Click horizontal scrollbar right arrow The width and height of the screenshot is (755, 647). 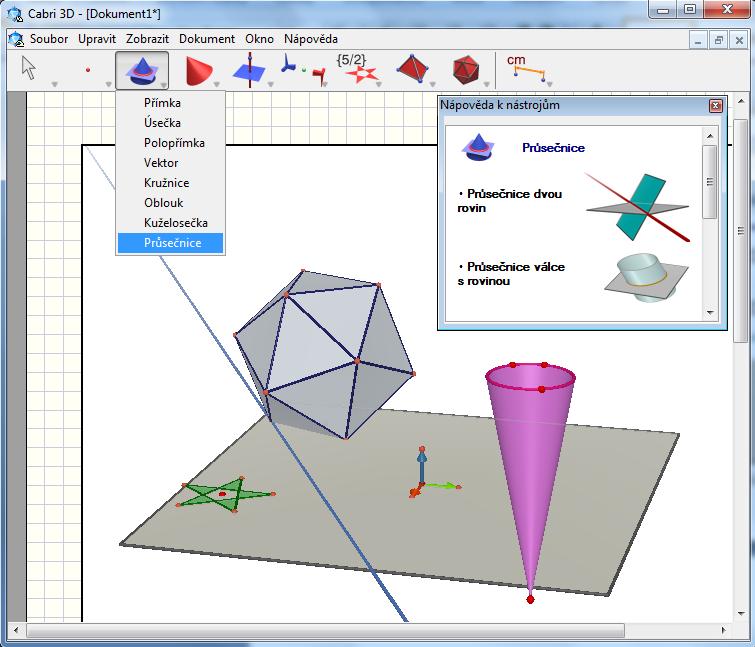tap(723, 630)
